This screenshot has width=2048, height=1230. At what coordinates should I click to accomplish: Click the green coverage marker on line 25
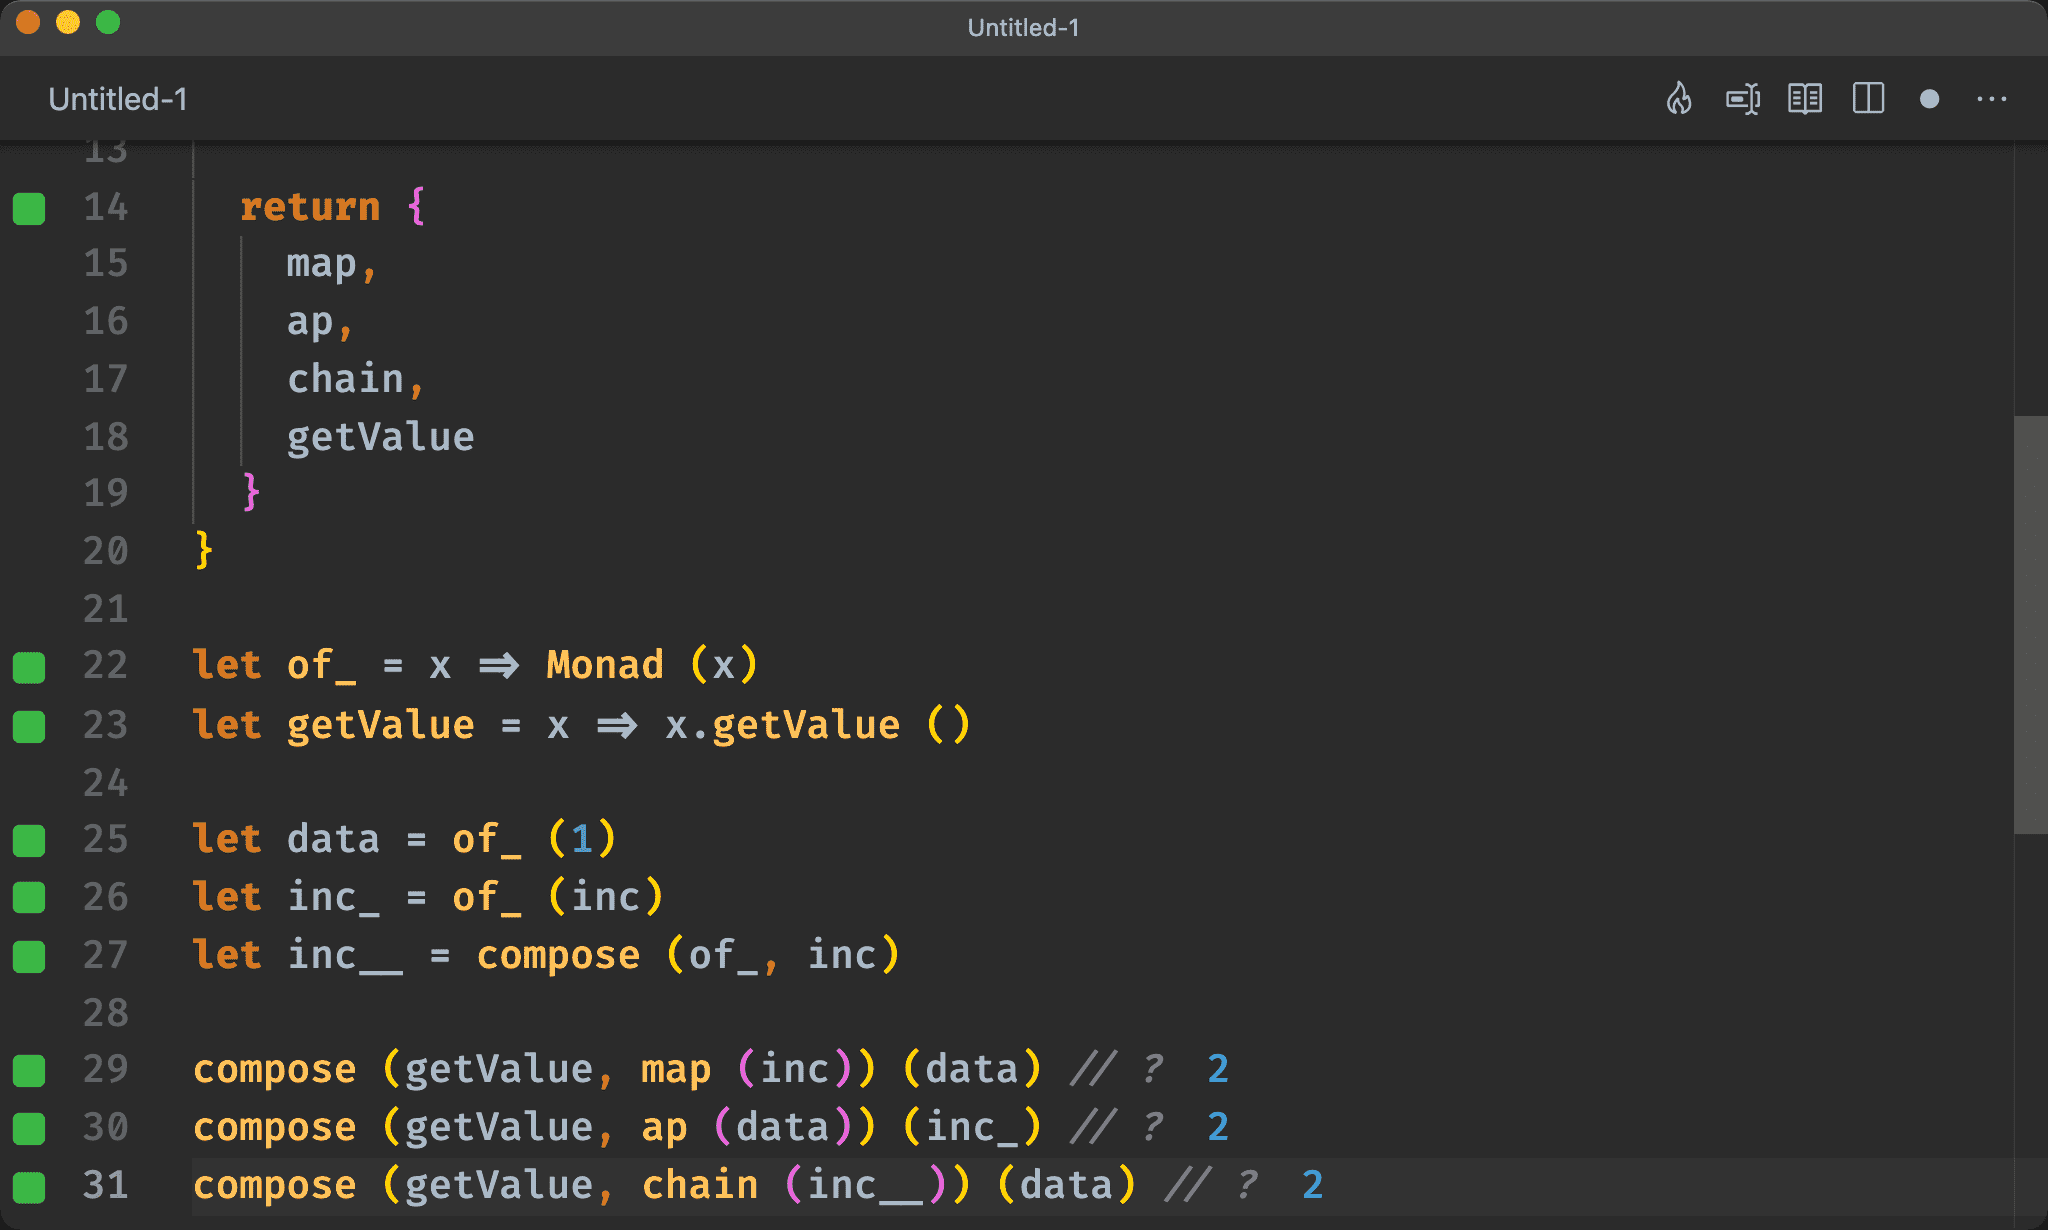point(29,840)
